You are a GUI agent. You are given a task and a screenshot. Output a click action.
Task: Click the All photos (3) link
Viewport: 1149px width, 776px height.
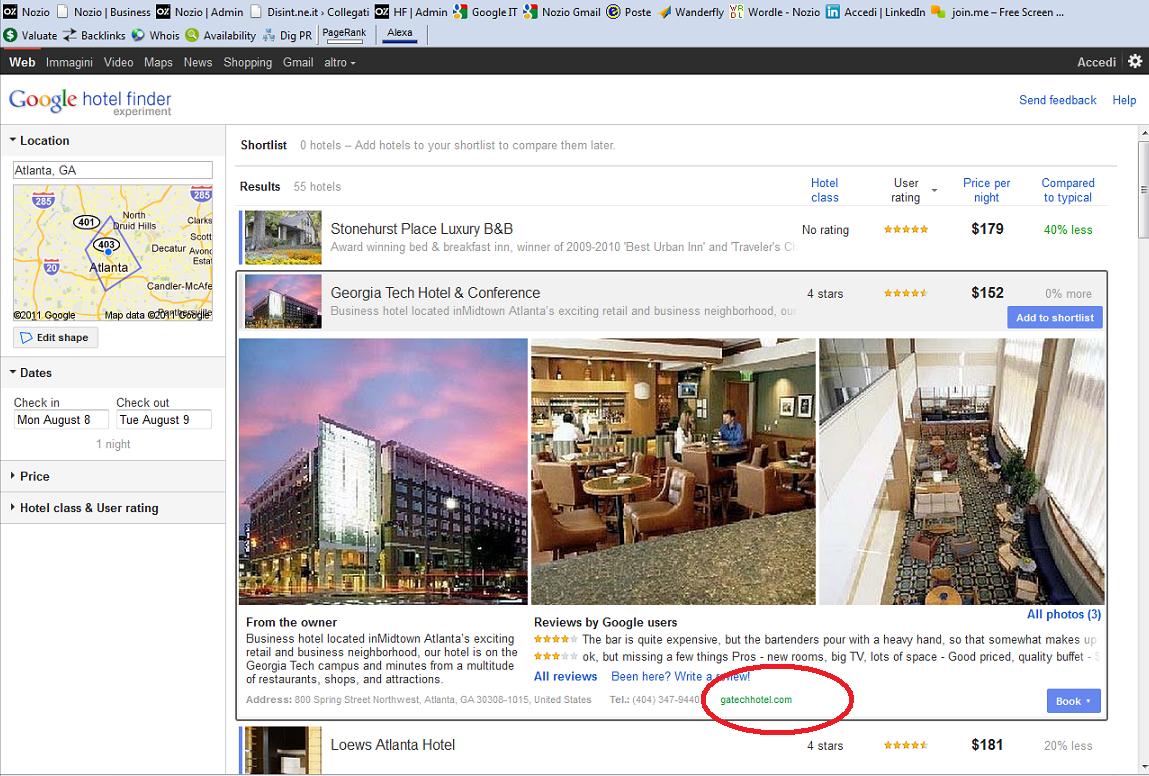(1064, 614)
